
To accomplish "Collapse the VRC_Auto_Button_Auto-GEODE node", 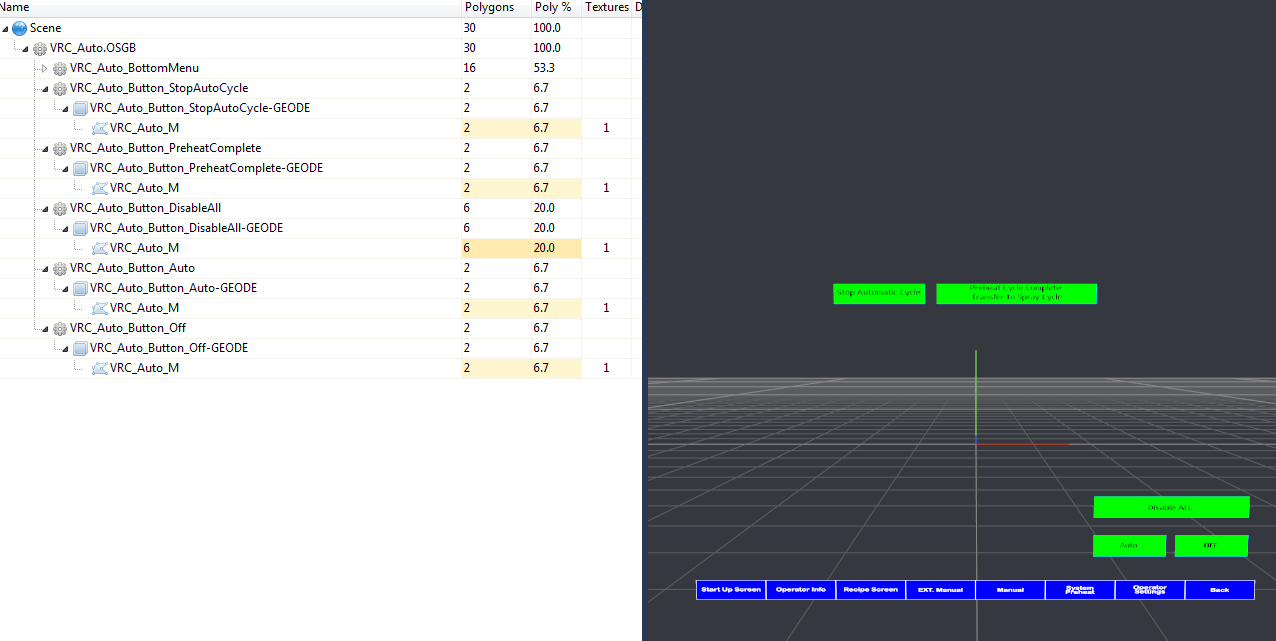I will point(64,288).
